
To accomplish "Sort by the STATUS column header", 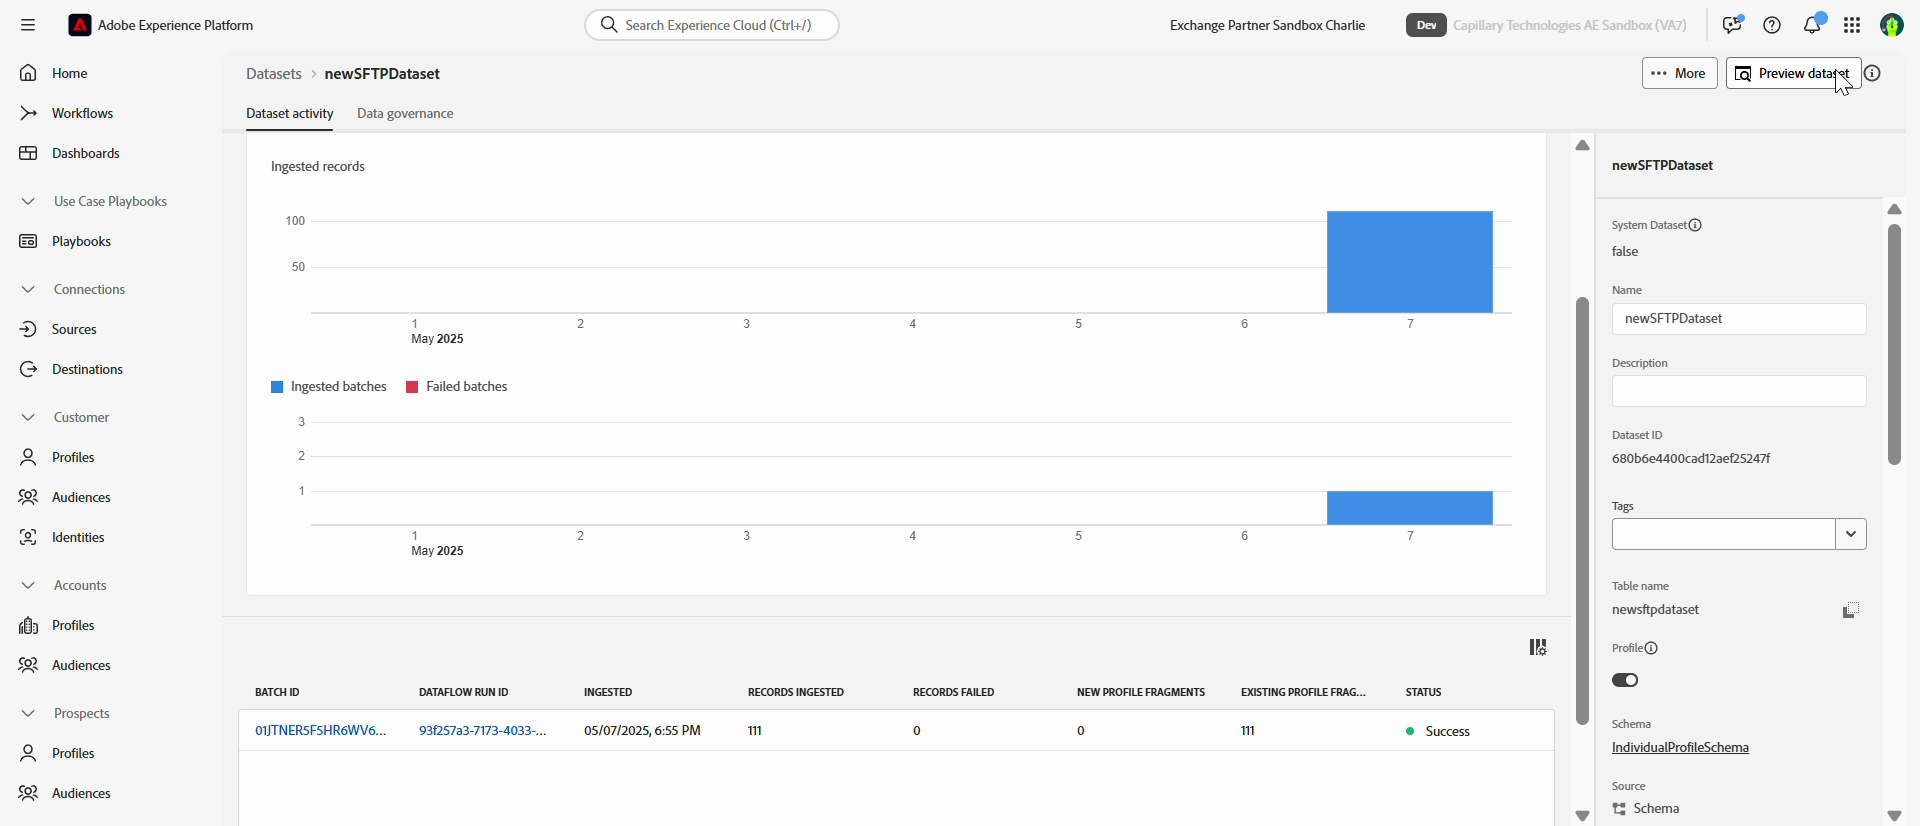I will click(1423, 692).
